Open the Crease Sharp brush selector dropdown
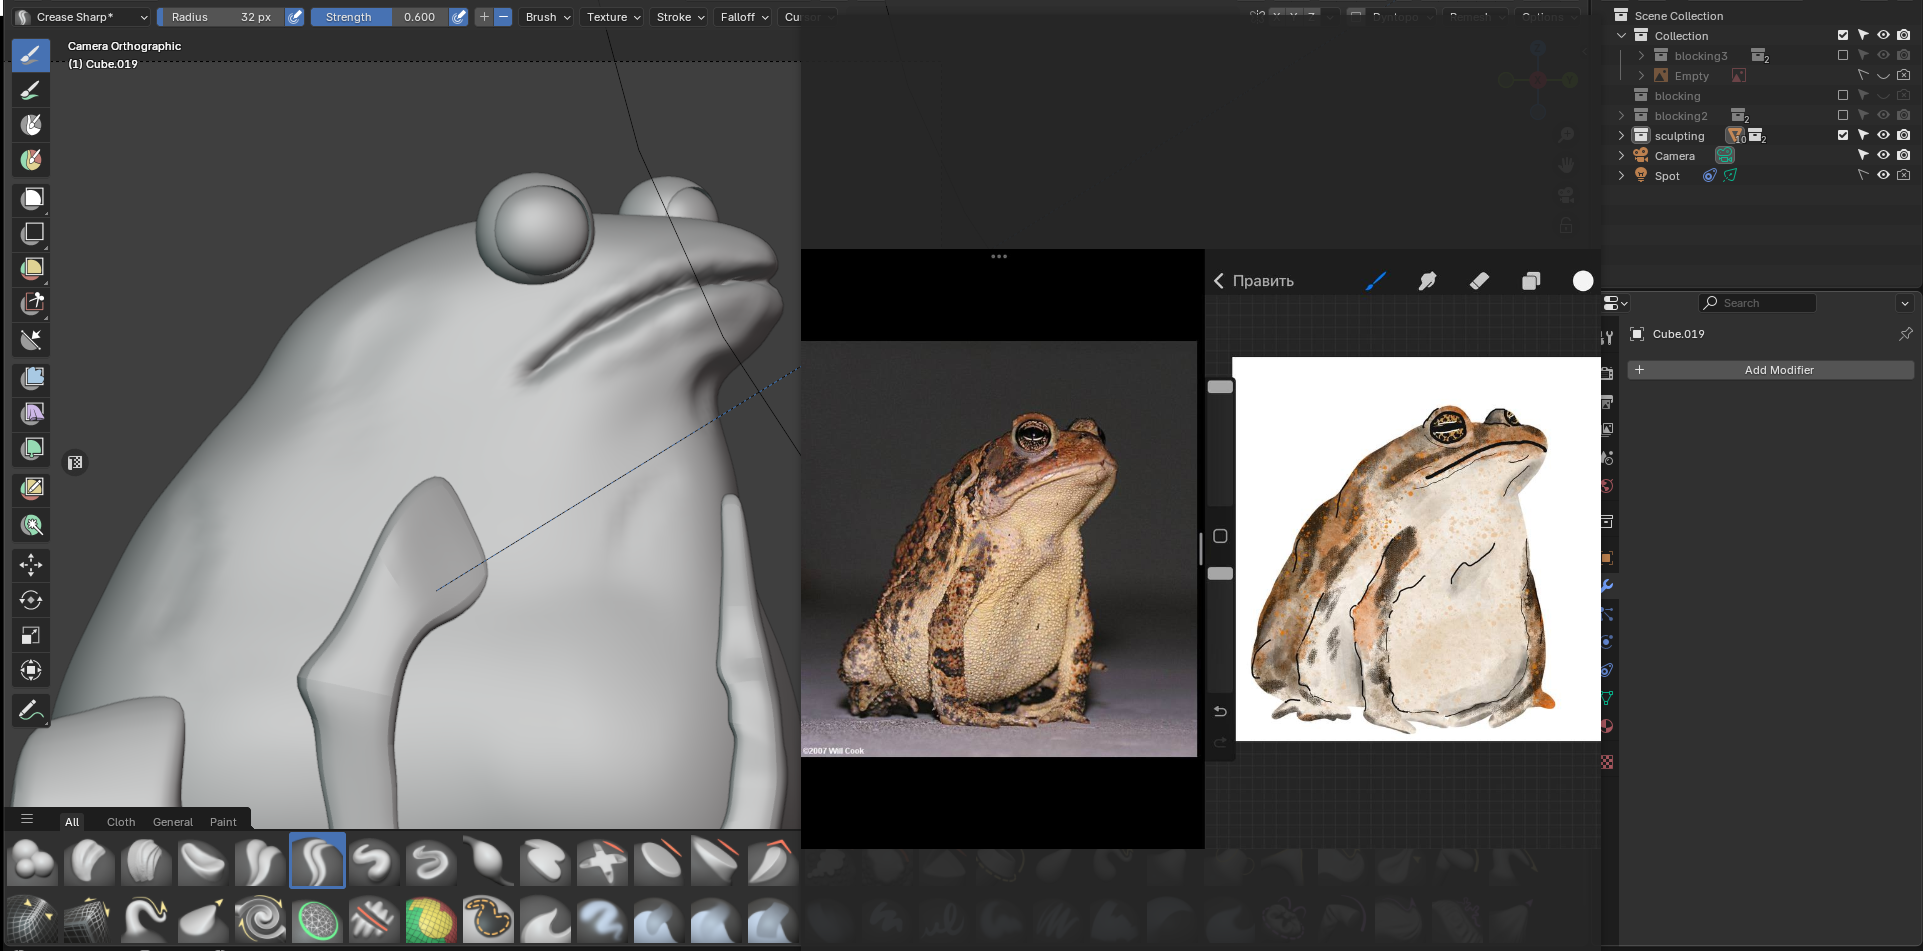Viewport: 1923px width, 951px height. pos(81,17)
